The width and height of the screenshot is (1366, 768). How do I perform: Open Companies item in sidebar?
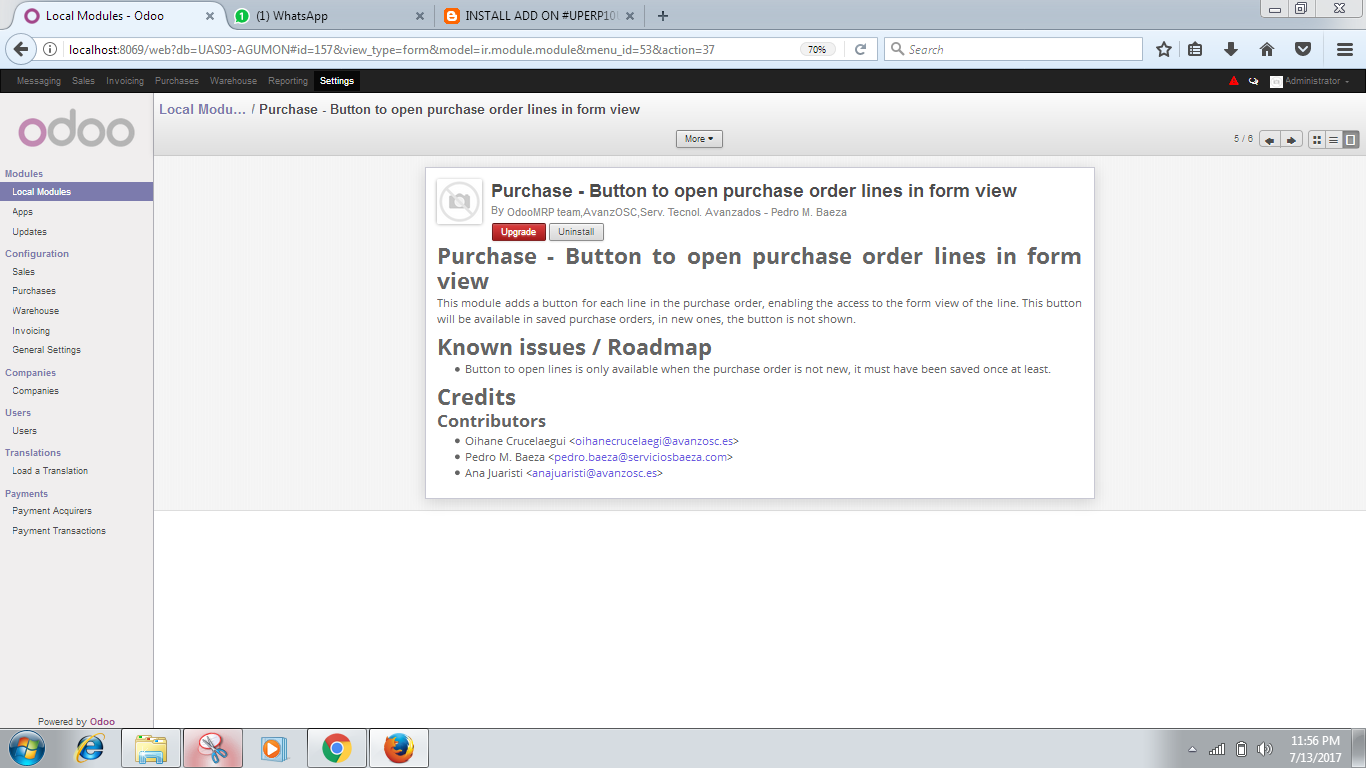tap(36, 391)
